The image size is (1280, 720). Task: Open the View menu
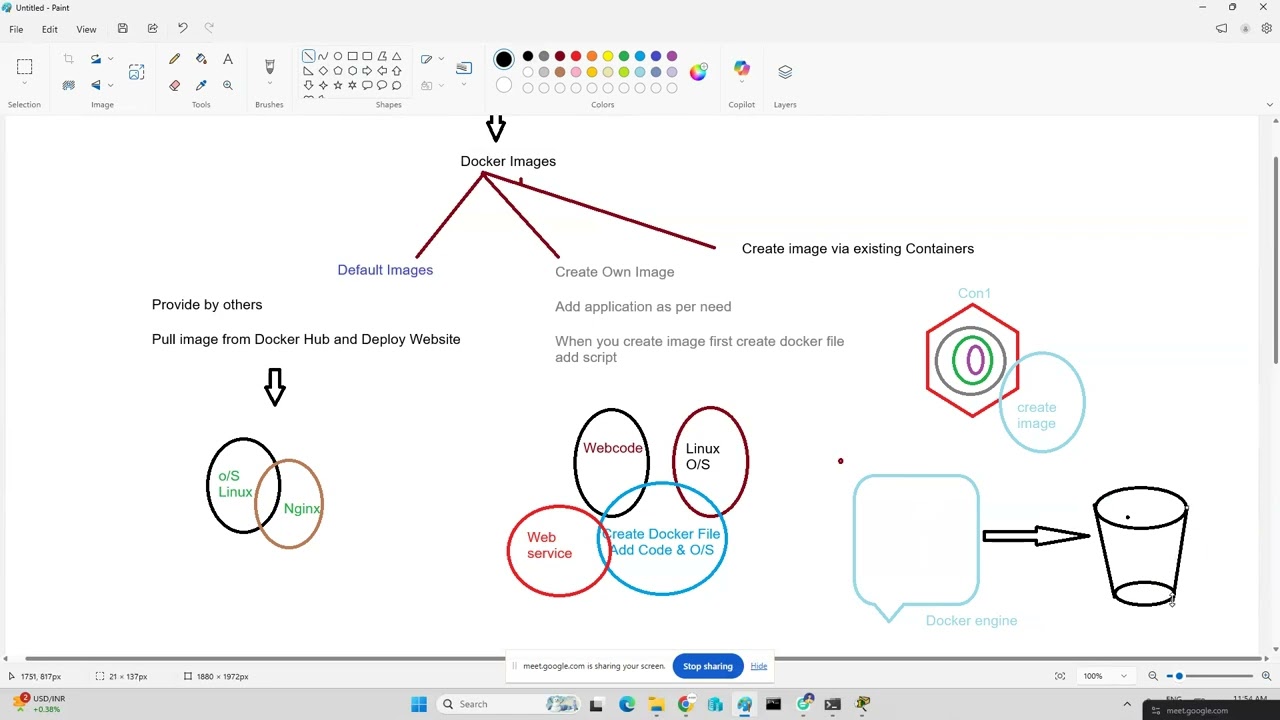[86, 29]
